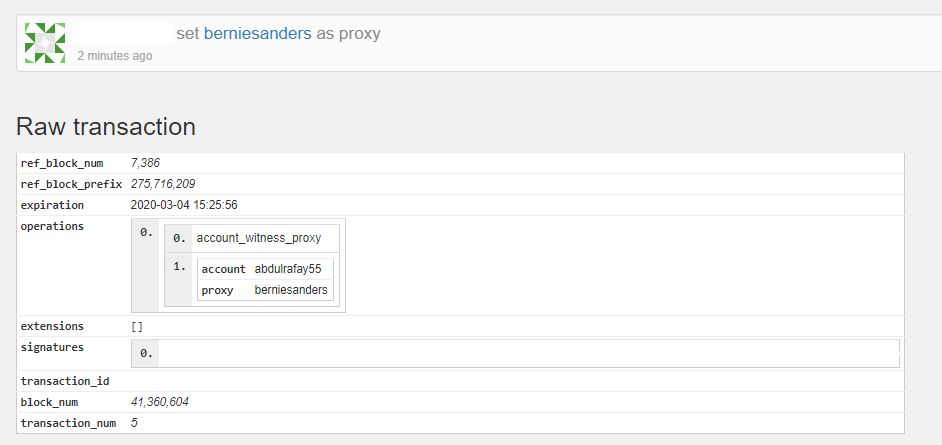Click the account value abdulrafay55
The height and width of the screenshot is (445, 942).
pos(288,269)
